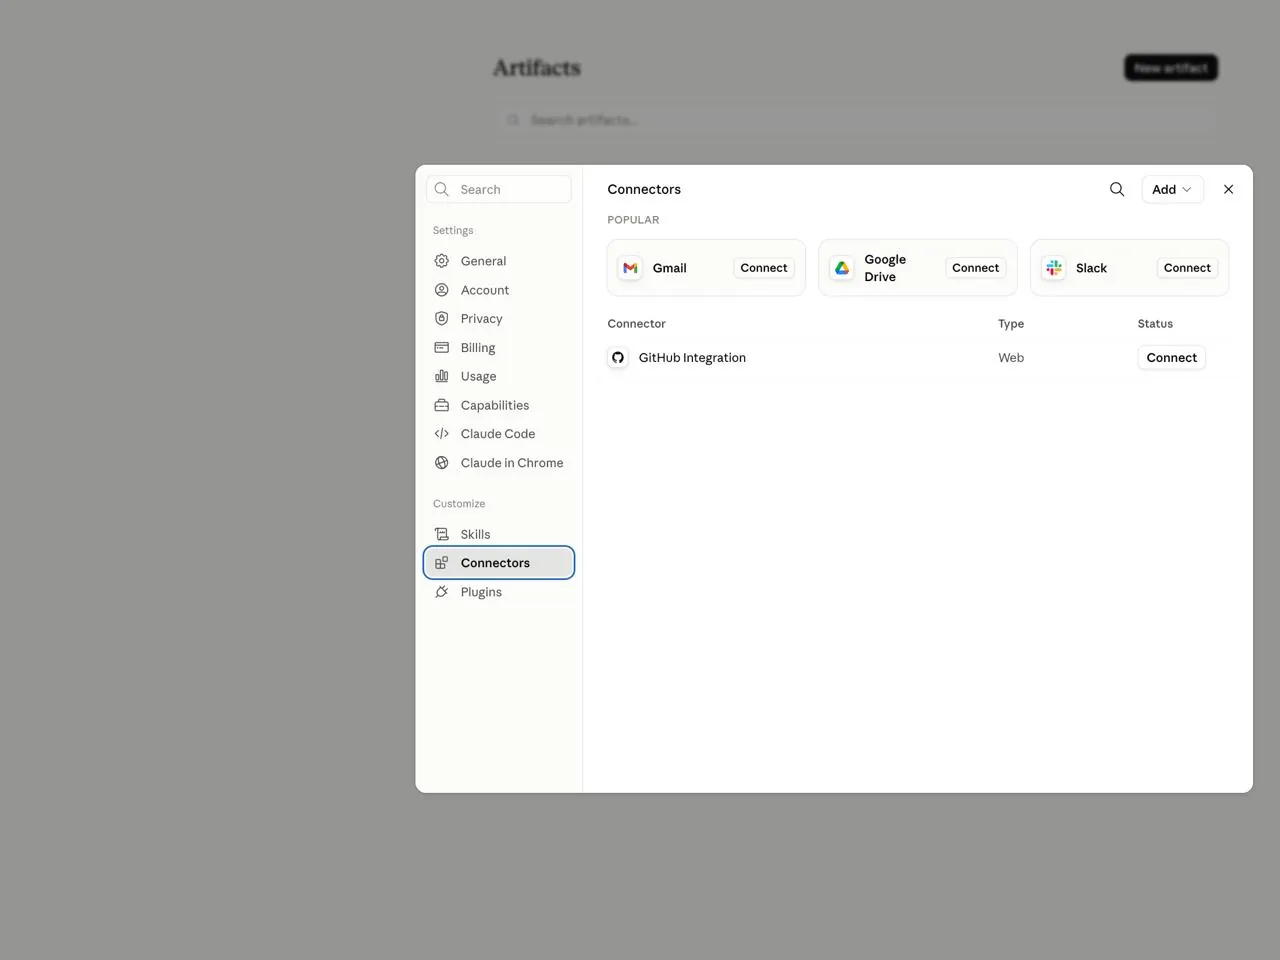The height and width of the screenshot is (960, 1280).
Task: Click the Privacy shield icon
Action: coord(442,318)
